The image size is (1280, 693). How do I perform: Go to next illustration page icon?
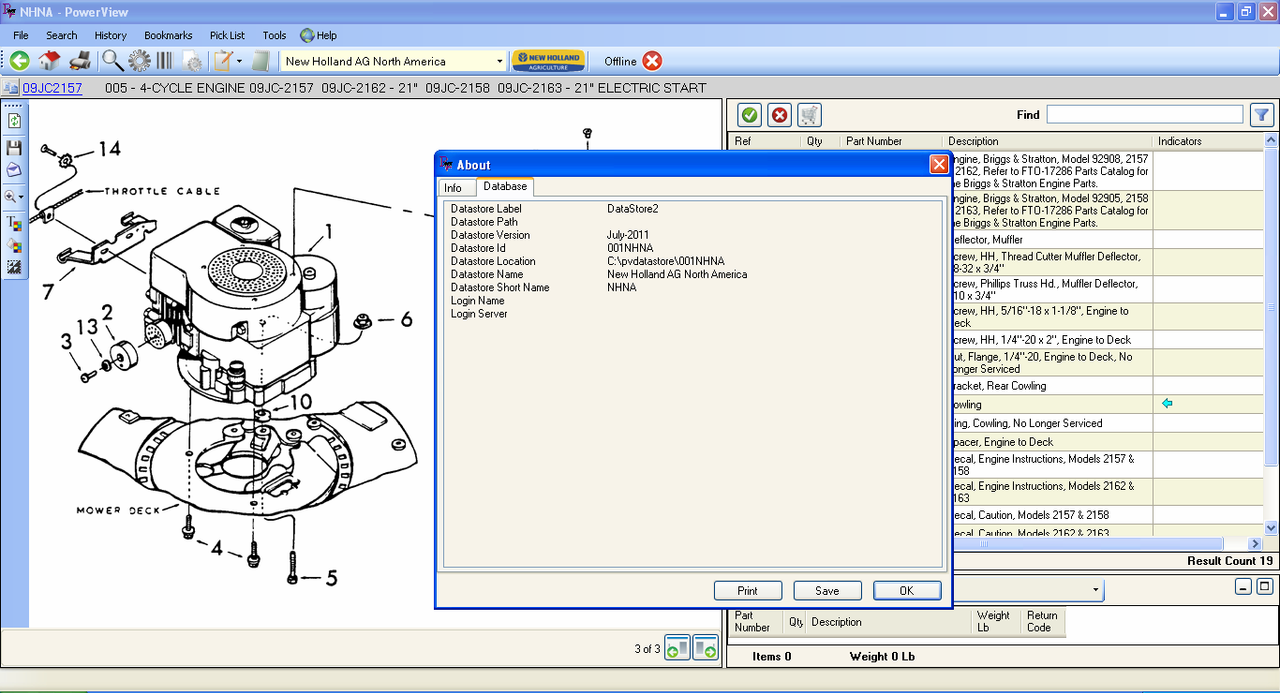pyautogui.click(x=706, y=648)
